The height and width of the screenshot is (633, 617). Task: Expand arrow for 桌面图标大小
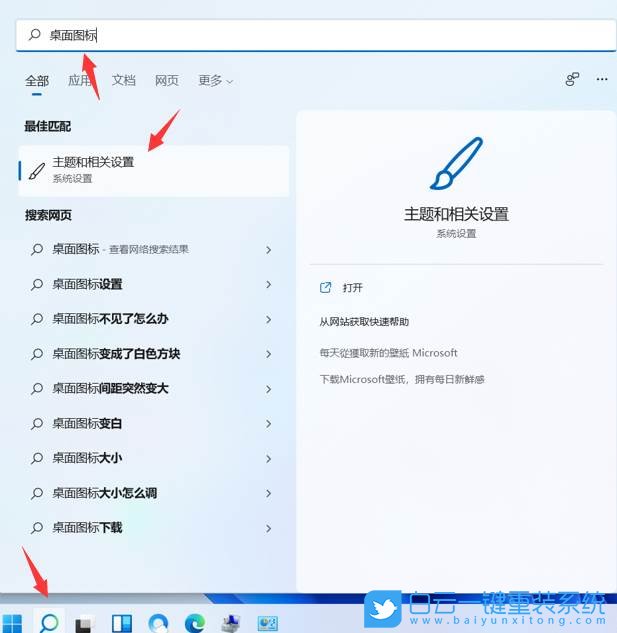pos(269,458)
